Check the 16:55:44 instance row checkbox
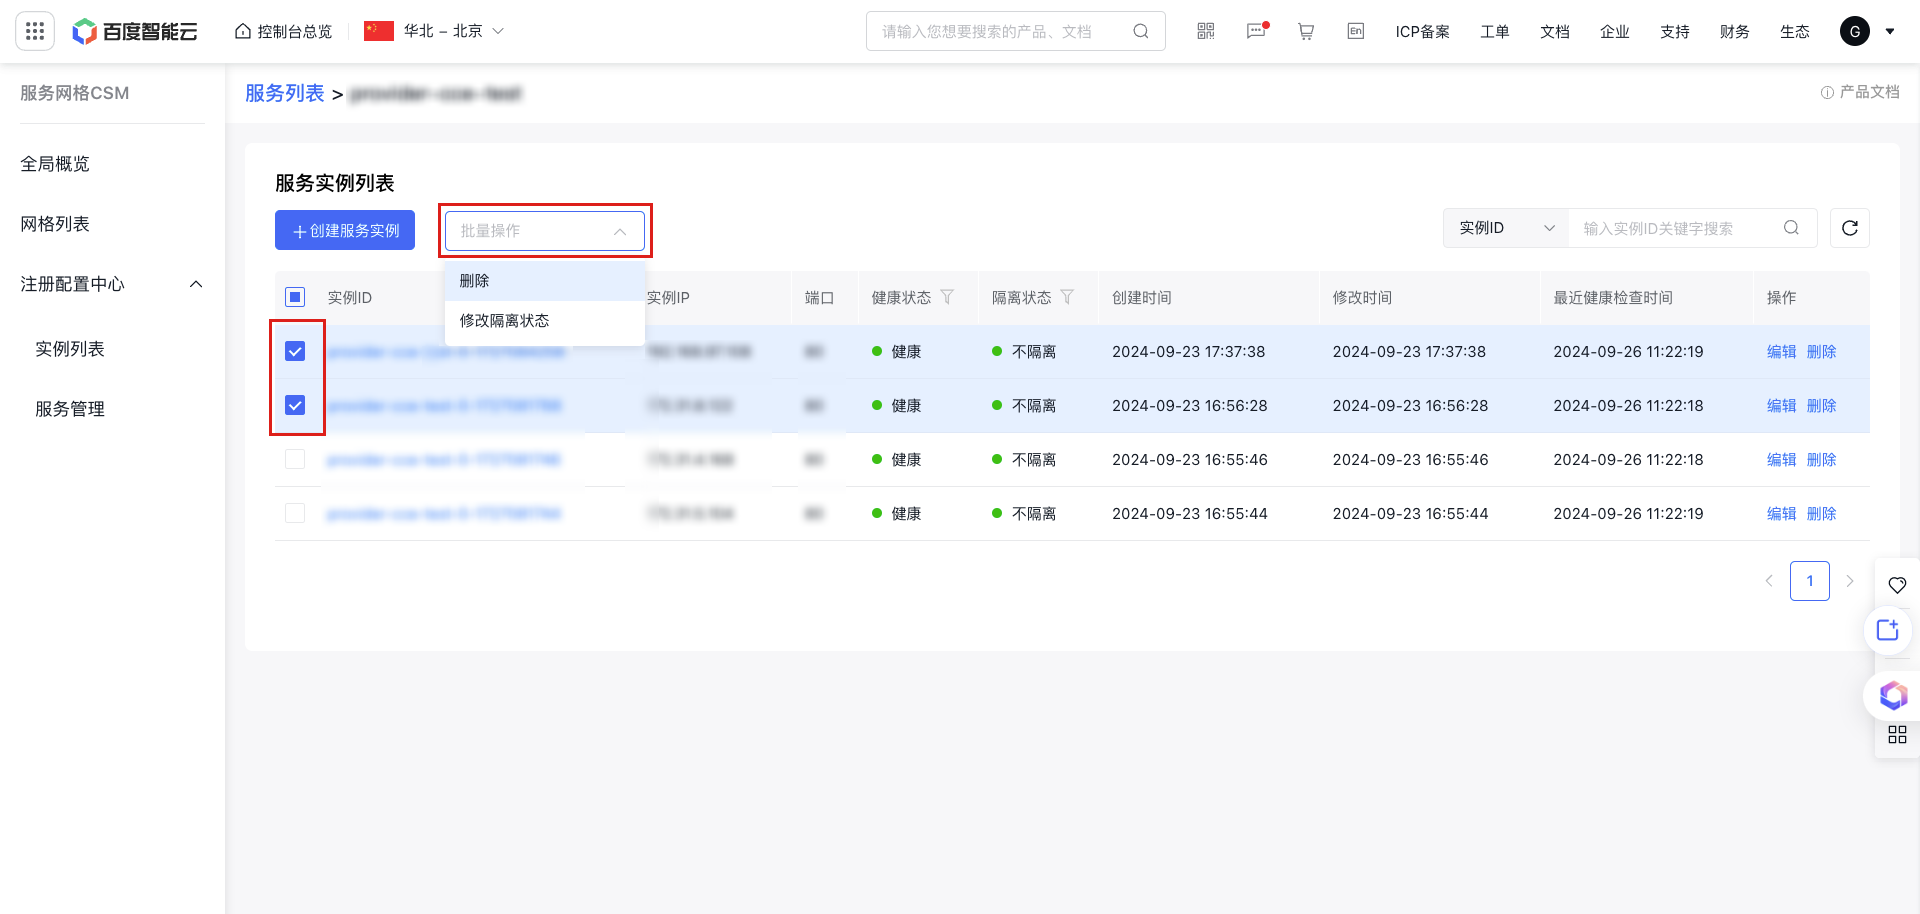This screenshot has width=1920, height=914. [x=295, y=513]
